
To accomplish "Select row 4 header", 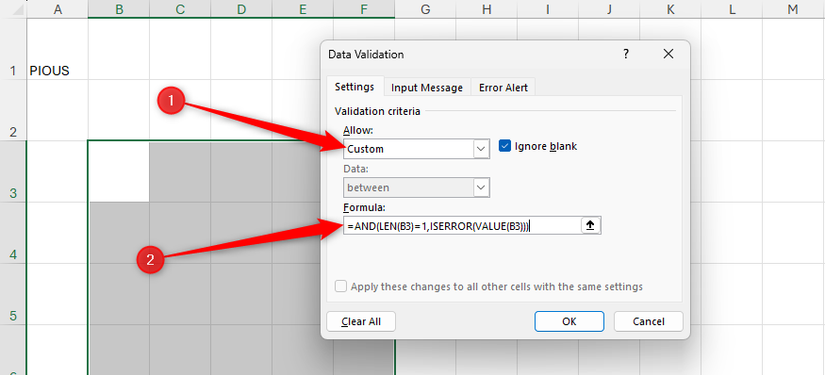I will tap(13, 233).
